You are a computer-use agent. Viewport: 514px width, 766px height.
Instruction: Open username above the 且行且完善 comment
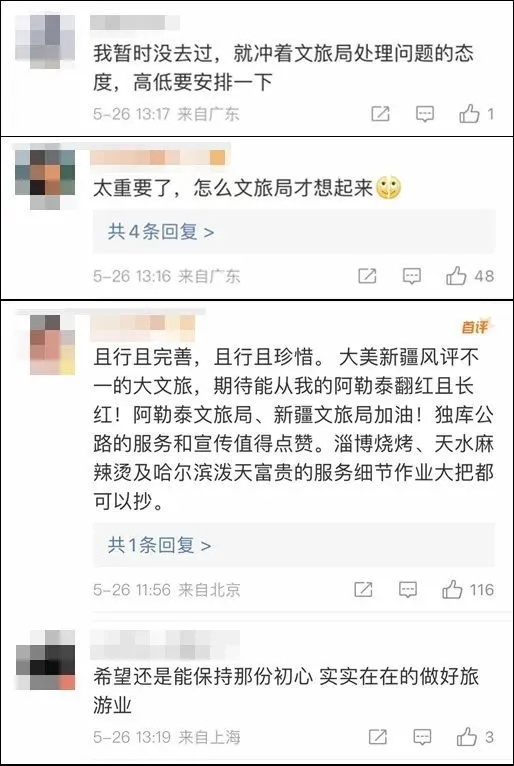[x=143, y=328]
